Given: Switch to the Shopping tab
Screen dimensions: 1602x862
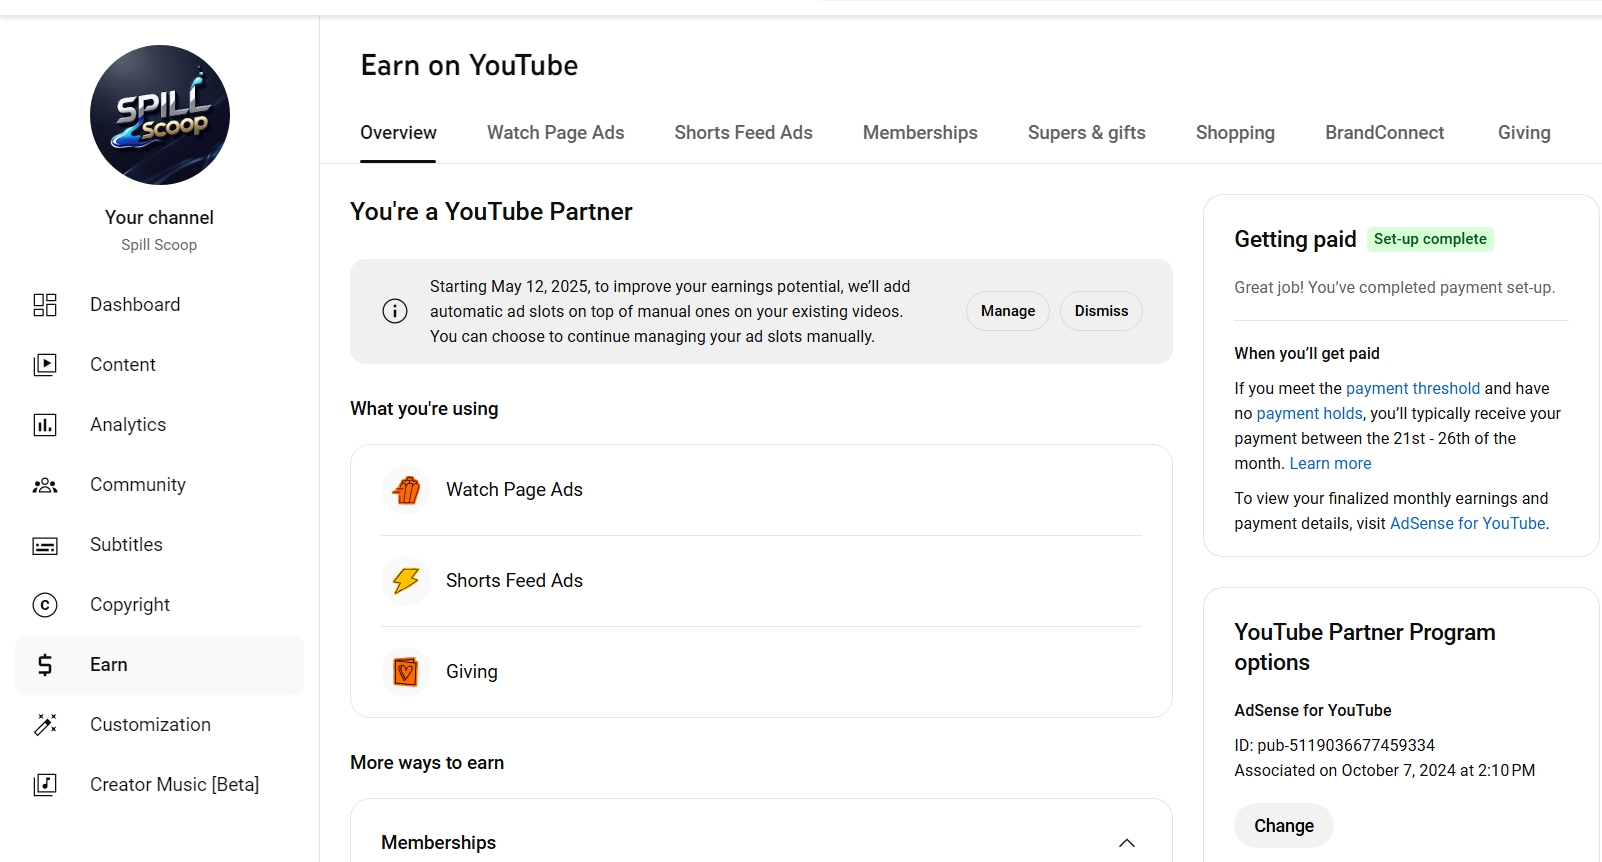Looking at the screenshot, I should click(1235, 133).
